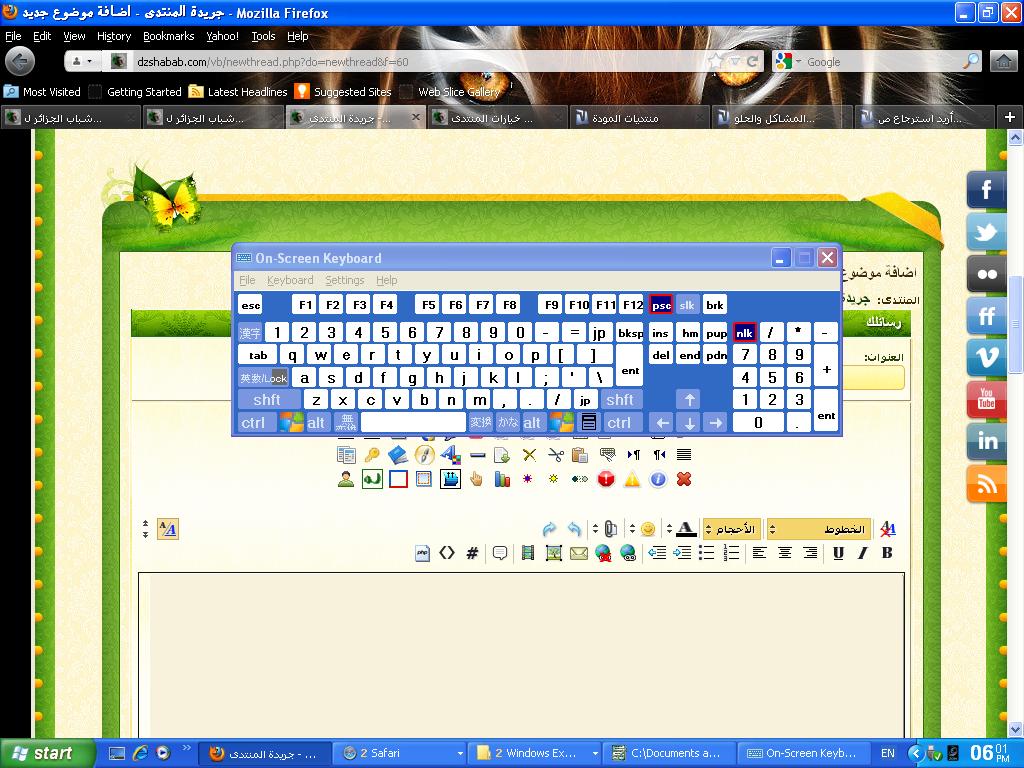Toggle the slk Scroll Lock key
Viewport: 1024px width, 768px height.
[687, 305]
